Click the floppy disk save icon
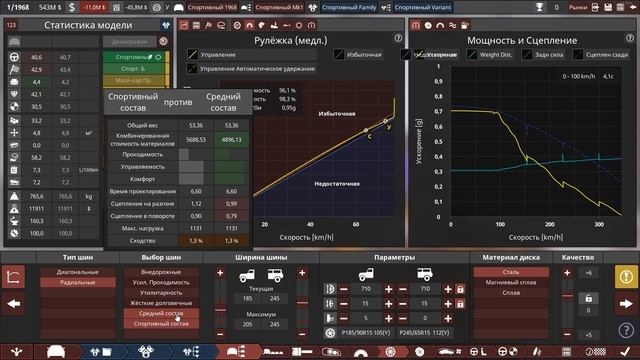This screenshot has width=640, height=360. 608,7
